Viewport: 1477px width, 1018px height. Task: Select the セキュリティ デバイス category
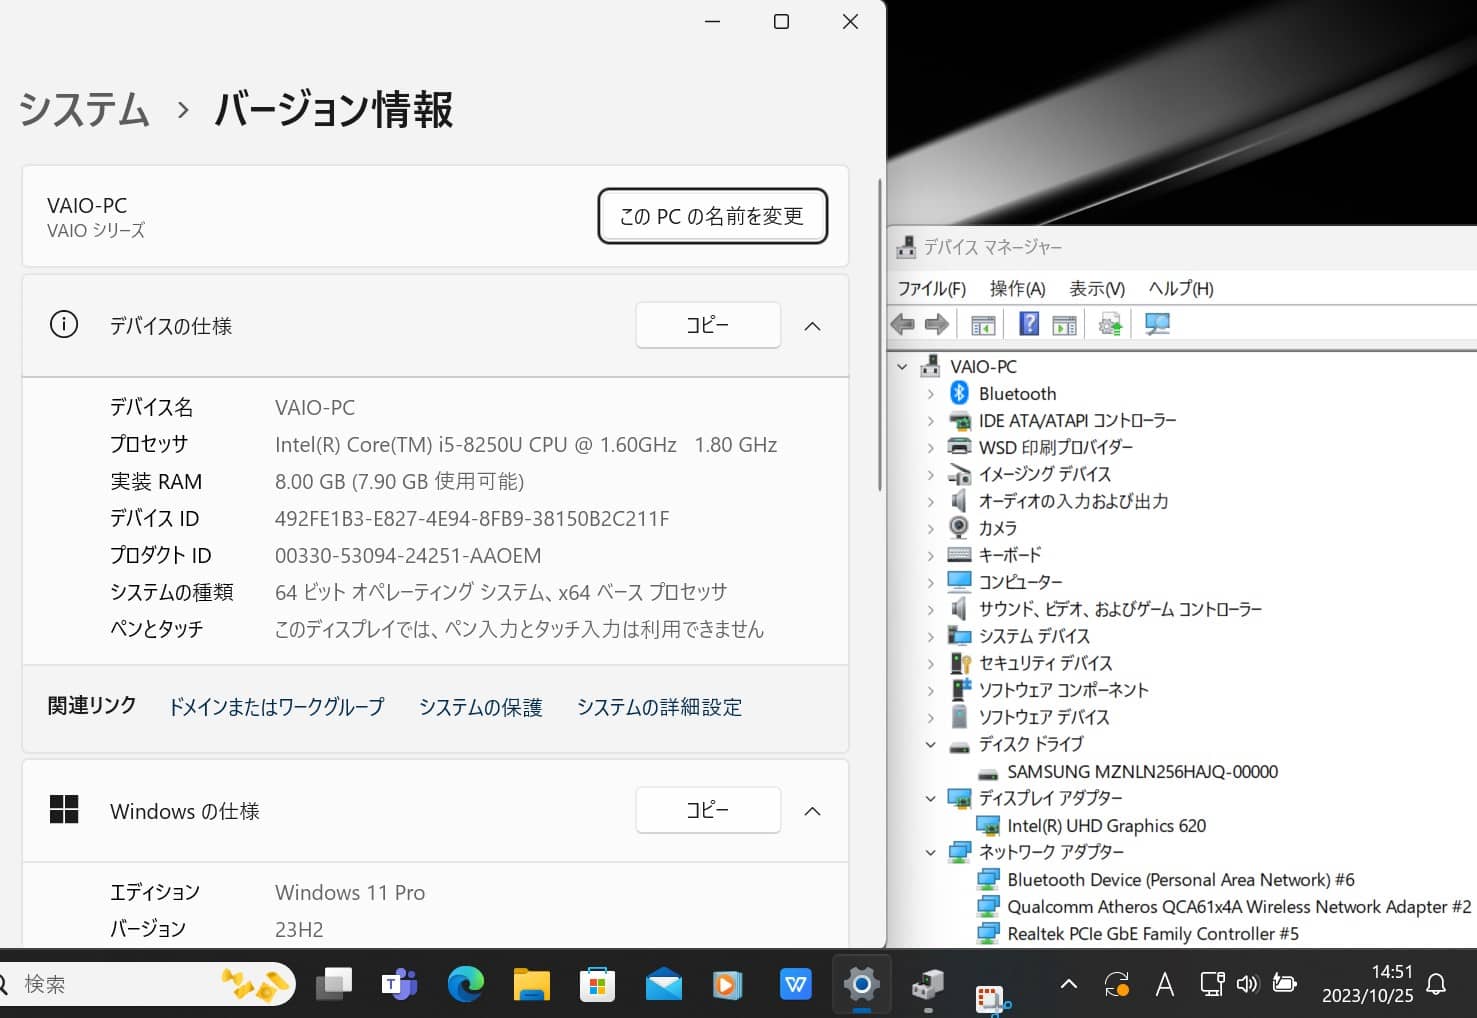coord(1044,663)
